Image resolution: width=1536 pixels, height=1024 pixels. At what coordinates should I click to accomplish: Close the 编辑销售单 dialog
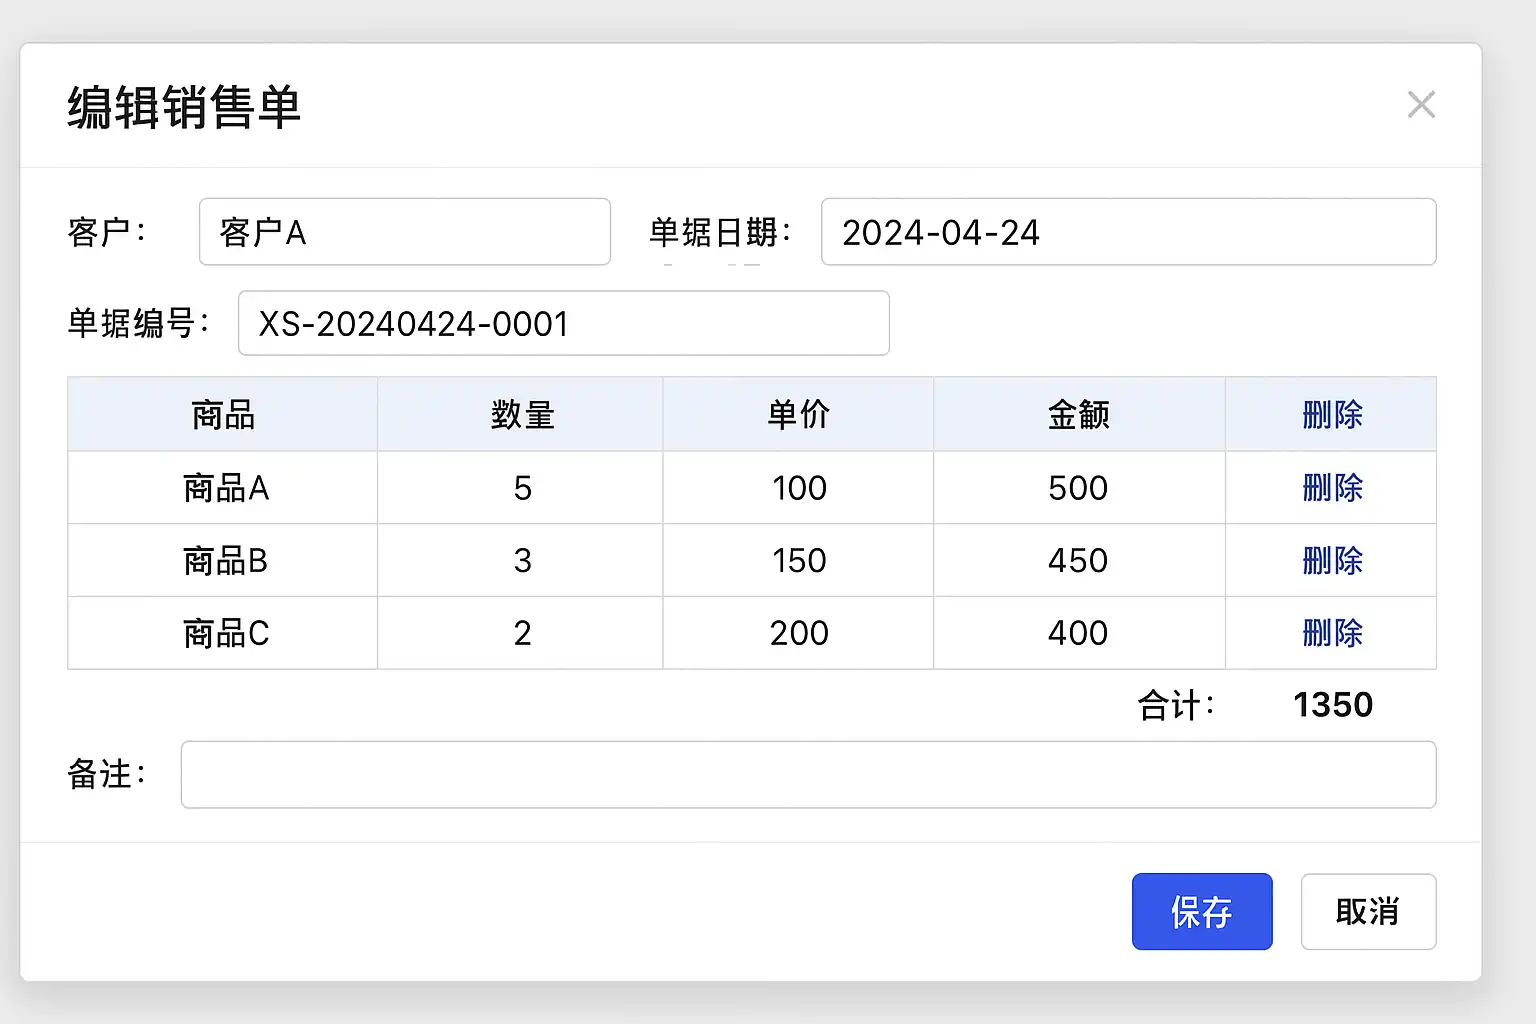click(1421, 105)
